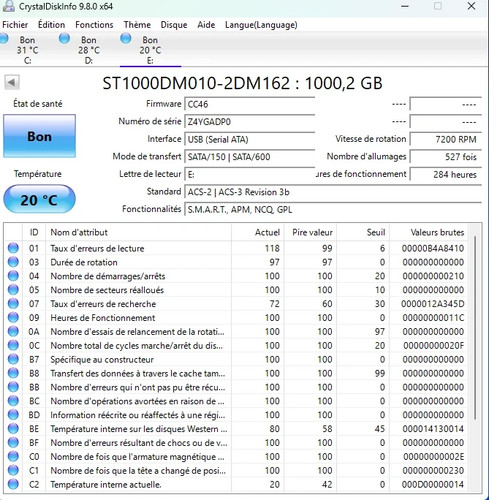Select row Heures de Fonctionnement

pos(236,318)
